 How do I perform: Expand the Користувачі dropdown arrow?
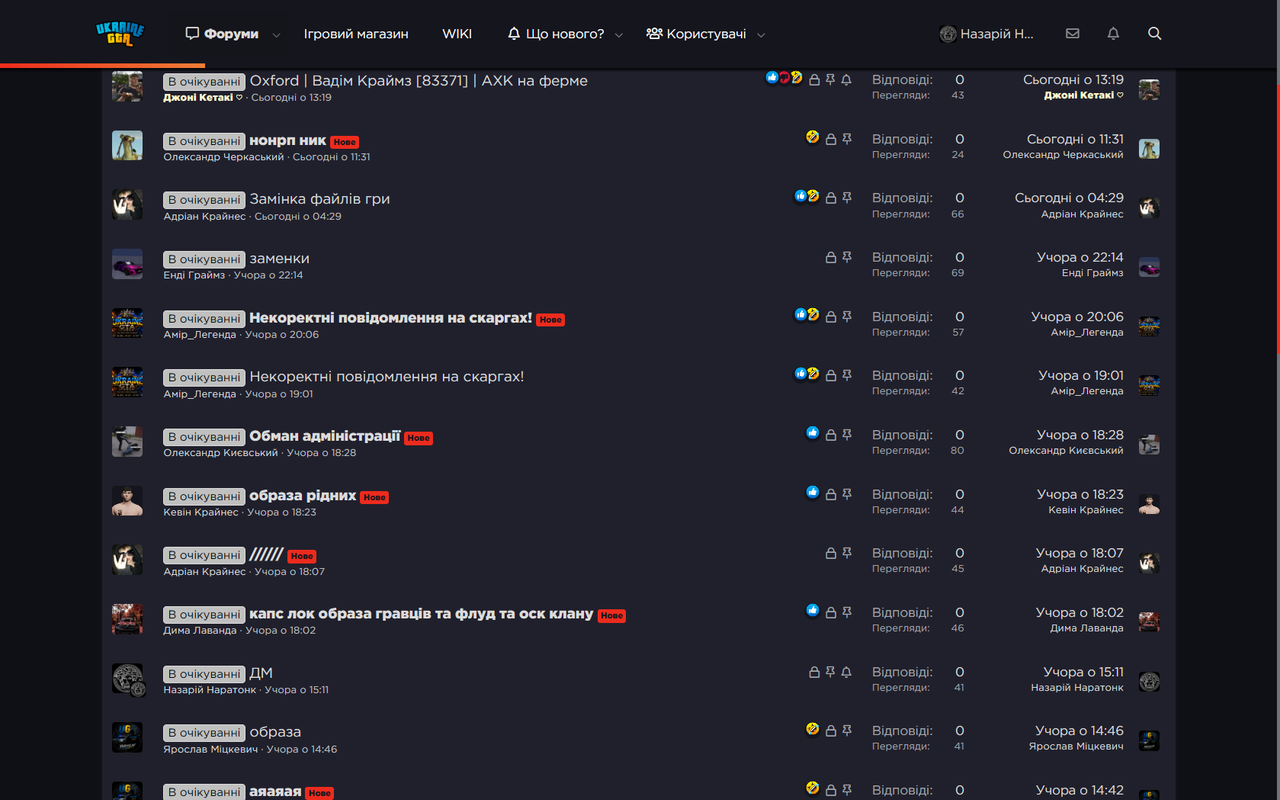[x=761, y=35]
